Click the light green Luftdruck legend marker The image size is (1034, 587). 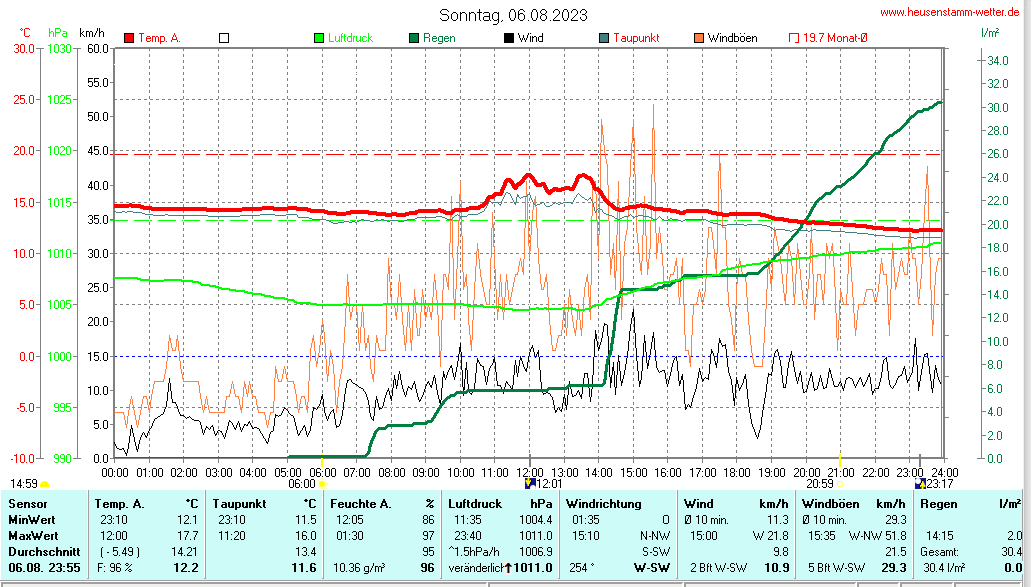point(319,38)
